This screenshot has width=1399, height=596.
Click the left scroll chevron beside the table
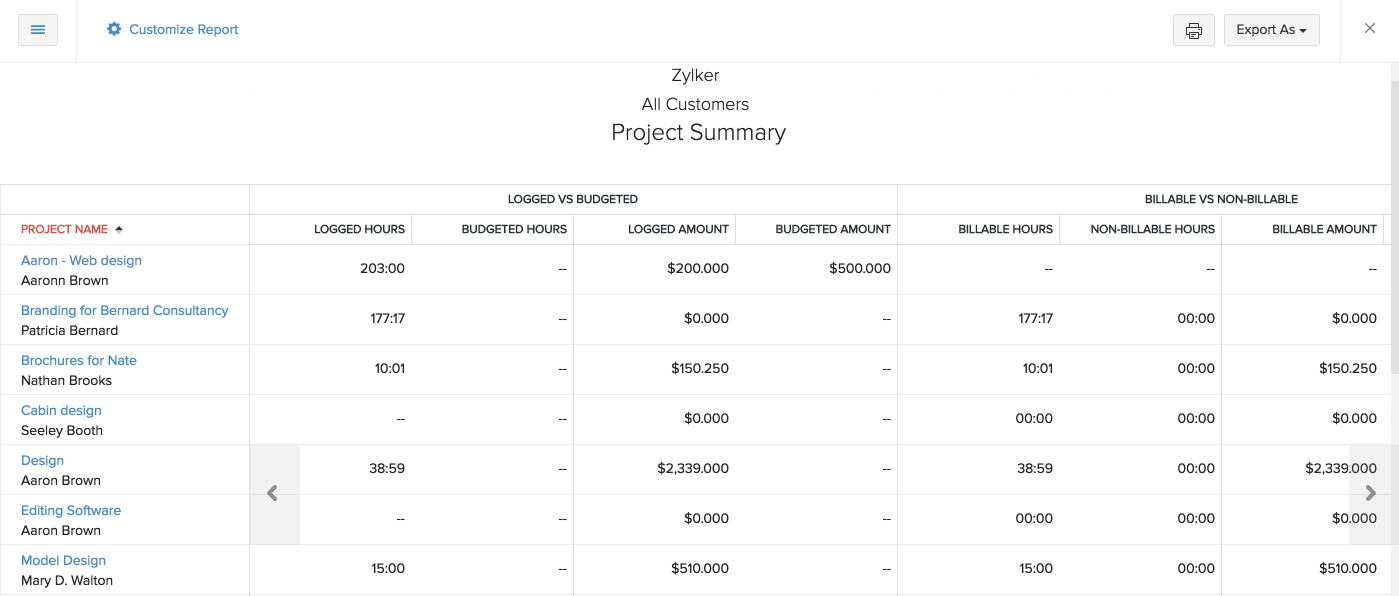pos(272,493)
